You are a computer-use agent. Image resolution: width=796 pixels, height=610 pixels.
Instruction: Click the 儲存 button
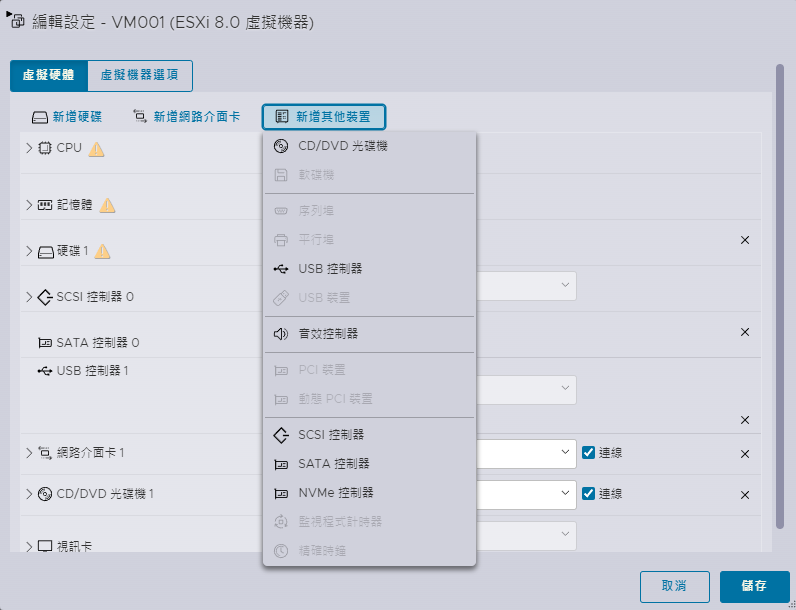(754, 586)
